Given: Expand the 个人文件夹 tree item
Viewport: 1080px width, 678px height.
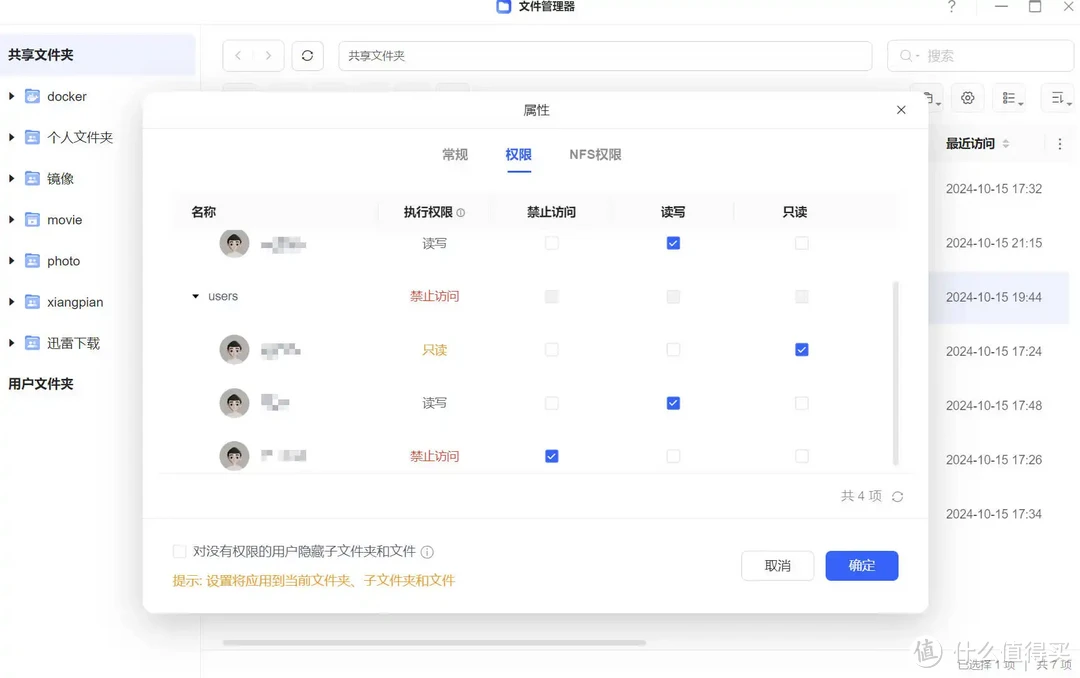Looking at the screenshot, I should tap(12, 136).
